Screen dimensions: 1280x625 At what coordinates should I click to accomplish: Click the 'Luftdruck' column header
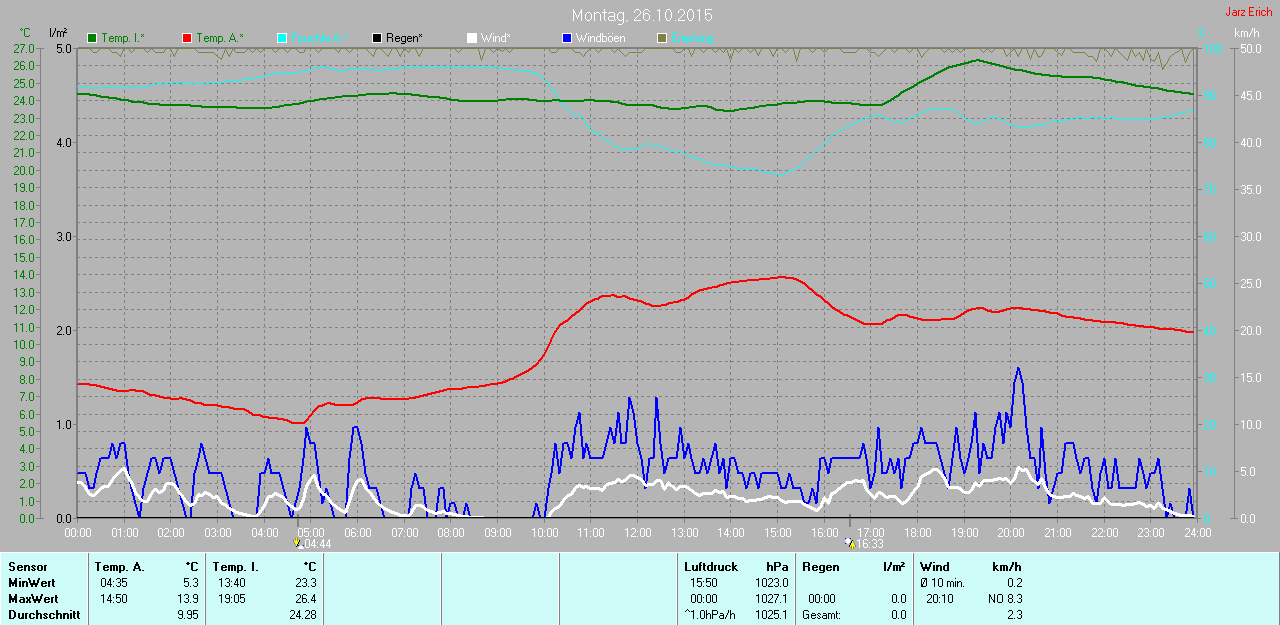coord(710,567)
